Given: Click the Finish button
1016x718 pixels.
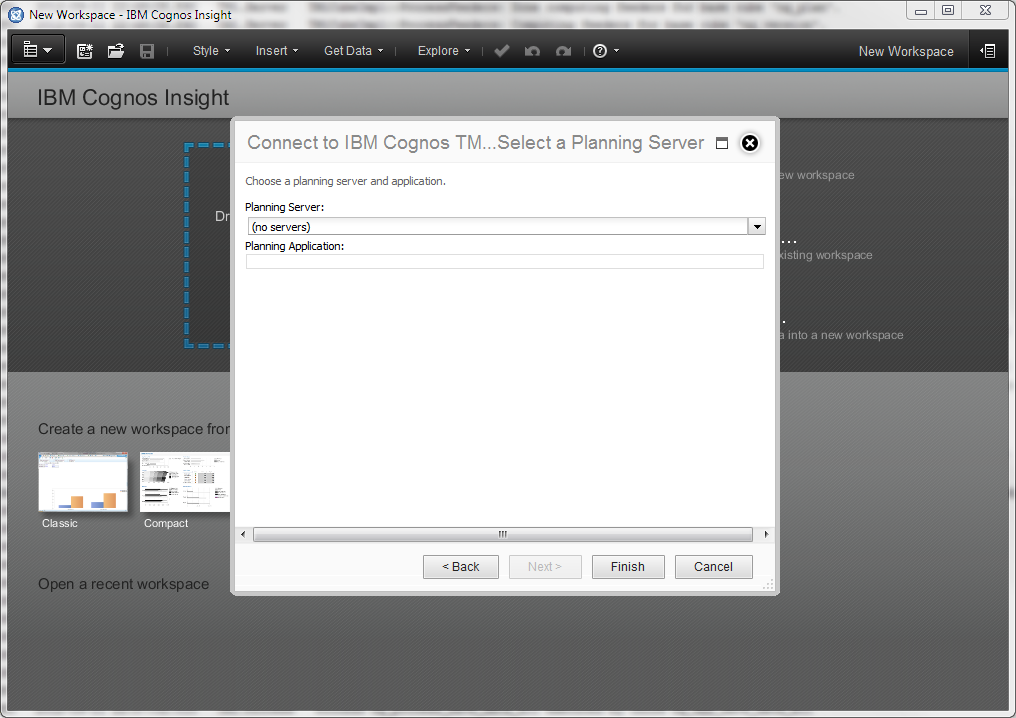Looking at the screenshot, I should click(x=628, y=567).
